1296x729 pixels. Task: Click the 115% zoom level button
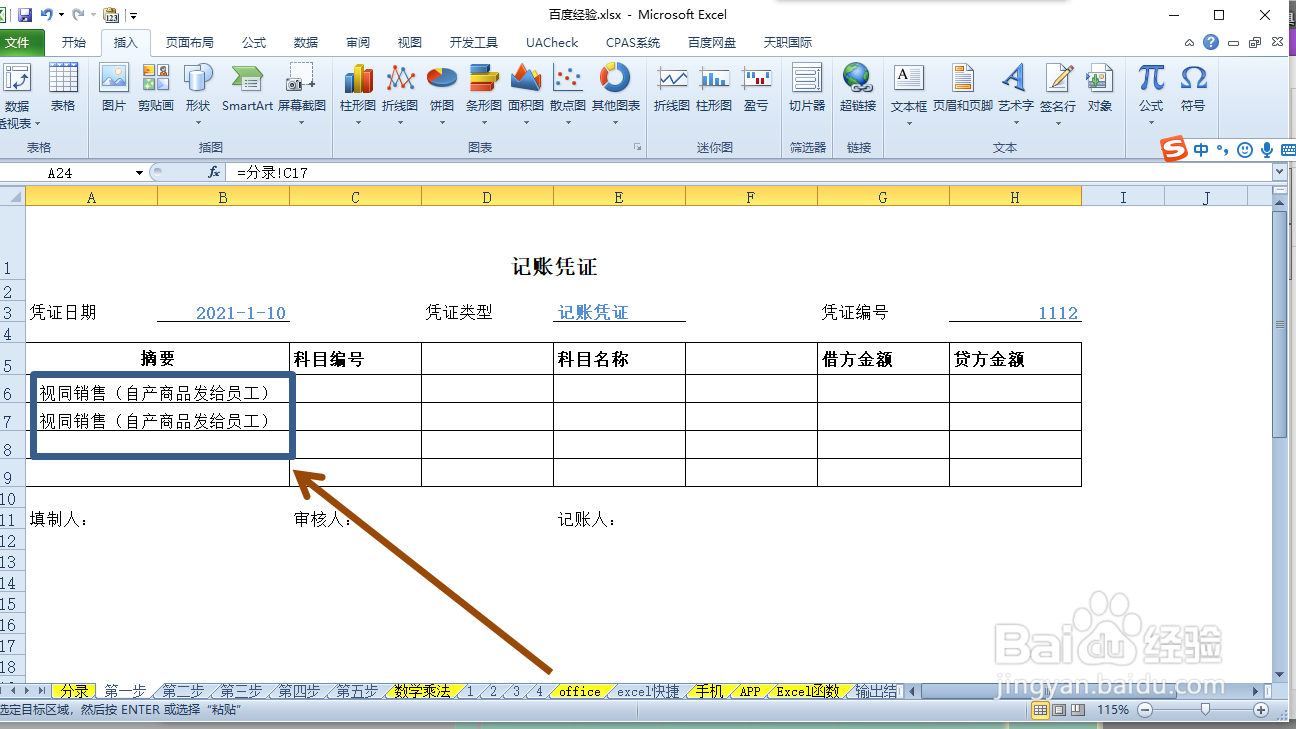[x=1113, y=710]
